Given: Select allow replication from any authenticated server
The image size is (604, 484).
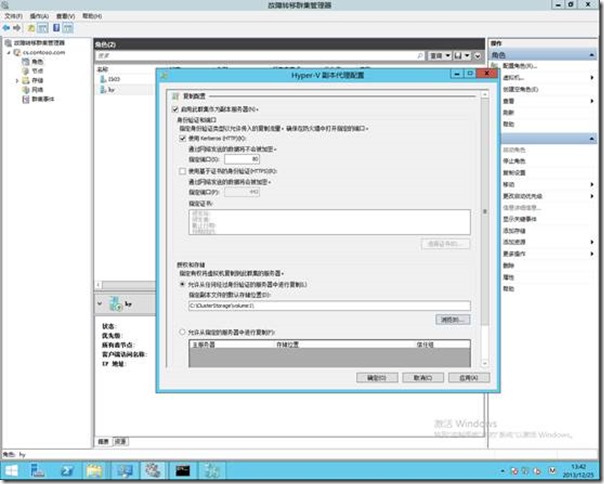Looking at the screenshot, I should tap(182, 284).
